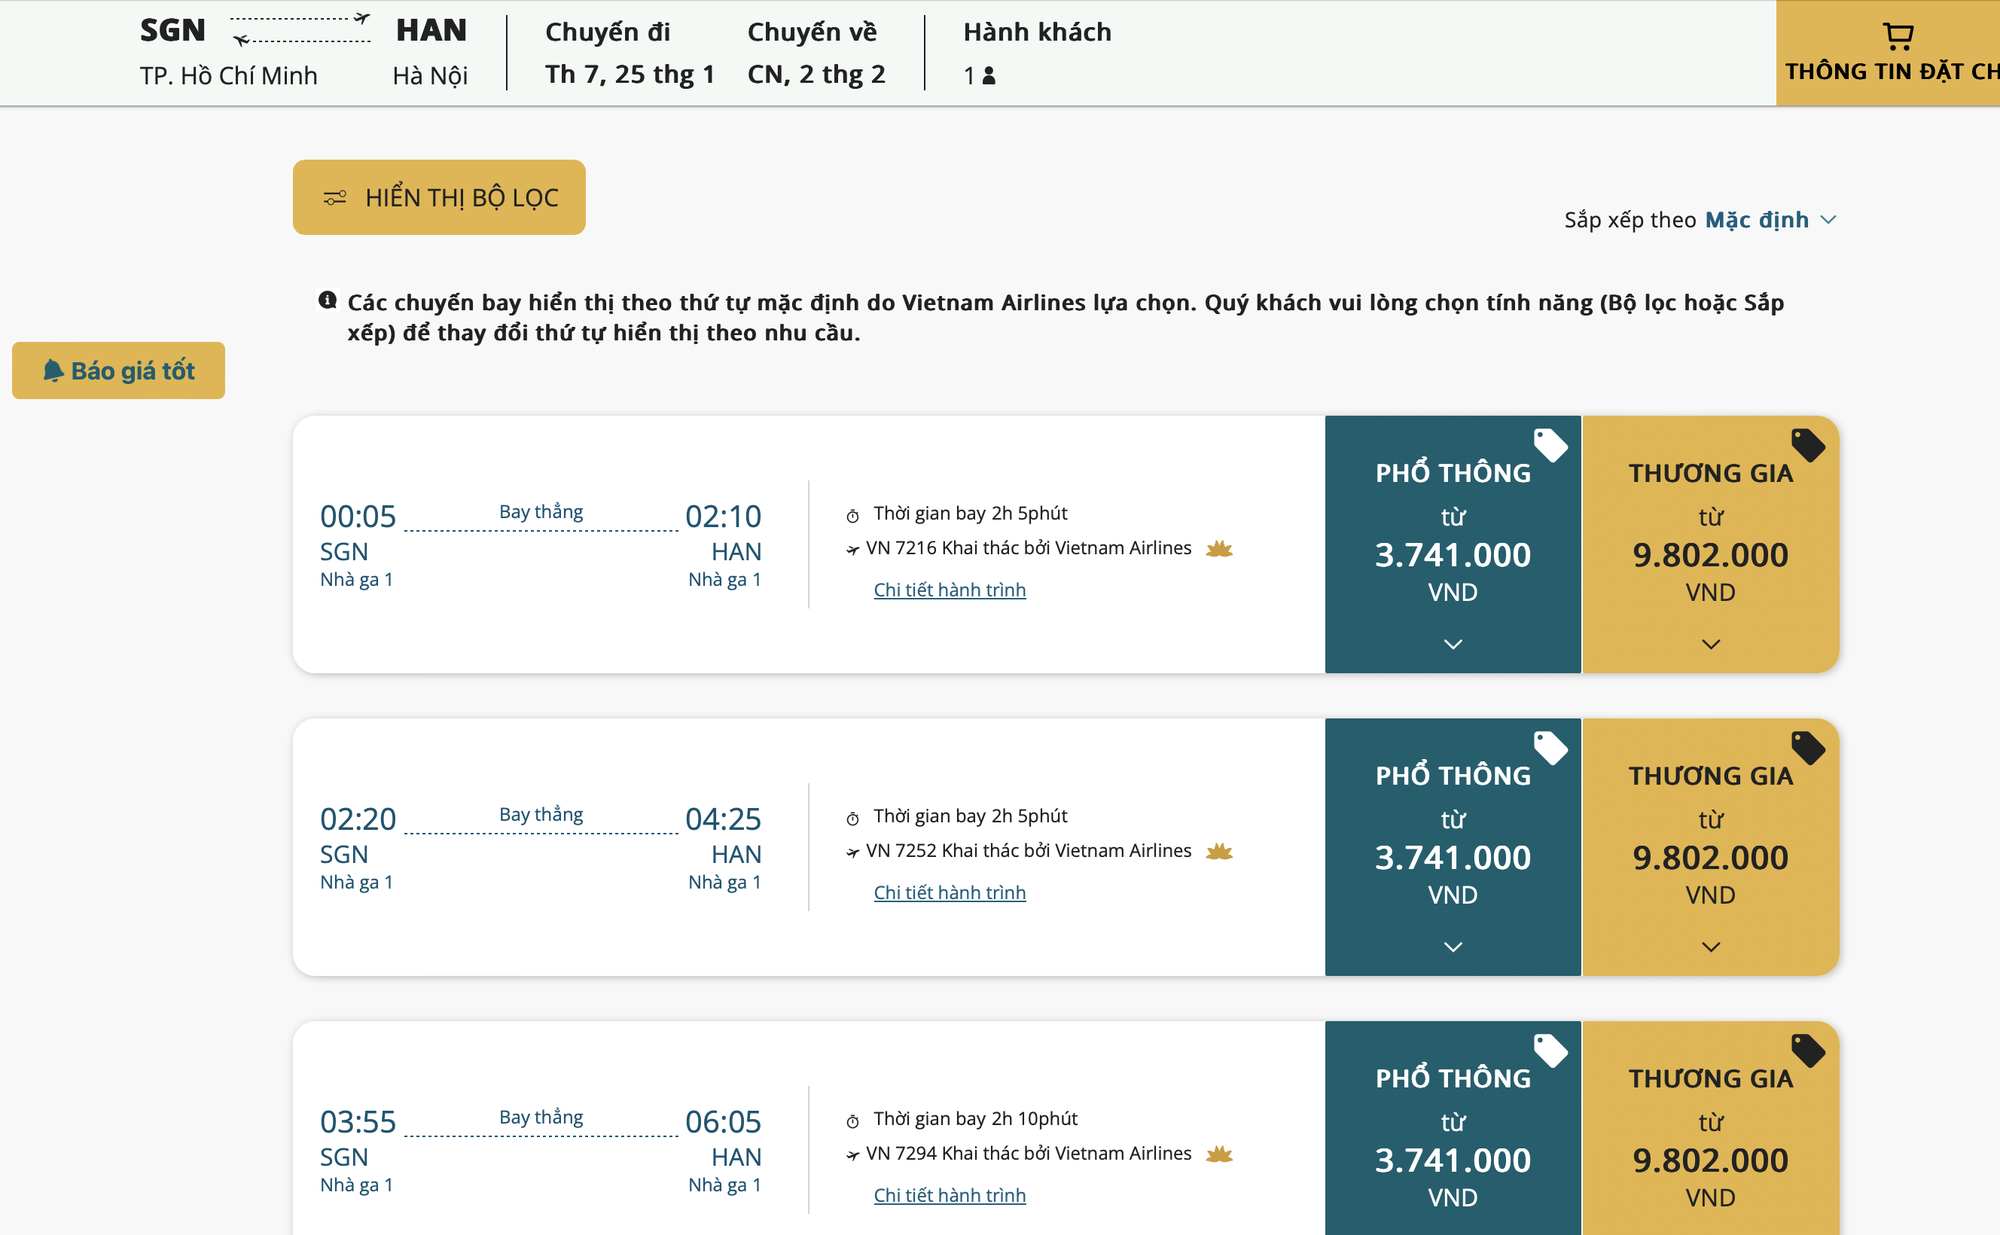Click the Bay thẳng label on the 02:20 flight
The height and width of the screenshot is (1235, 2000).
click(x=541, y=815)
